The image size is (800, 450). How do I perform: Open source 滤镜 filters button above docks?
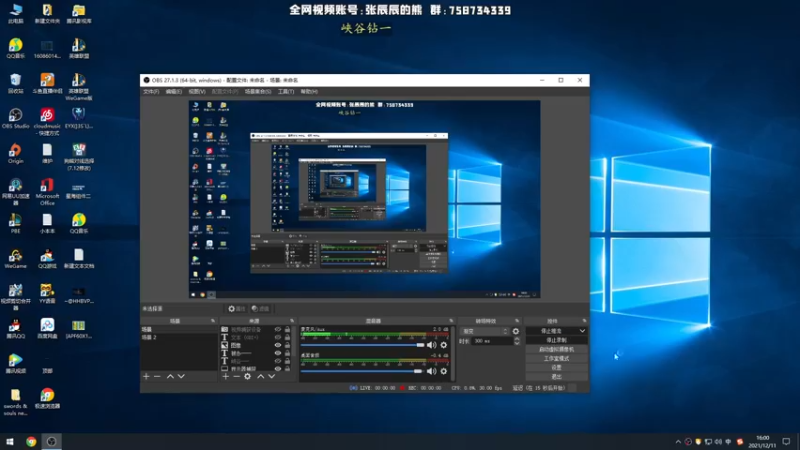(260, 309)
